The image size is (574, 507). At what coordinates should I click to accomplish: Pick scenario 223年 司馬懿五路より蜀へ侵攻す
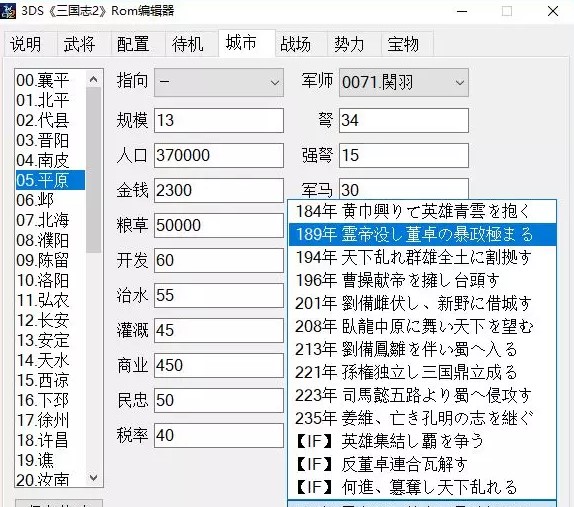[422, 395]
